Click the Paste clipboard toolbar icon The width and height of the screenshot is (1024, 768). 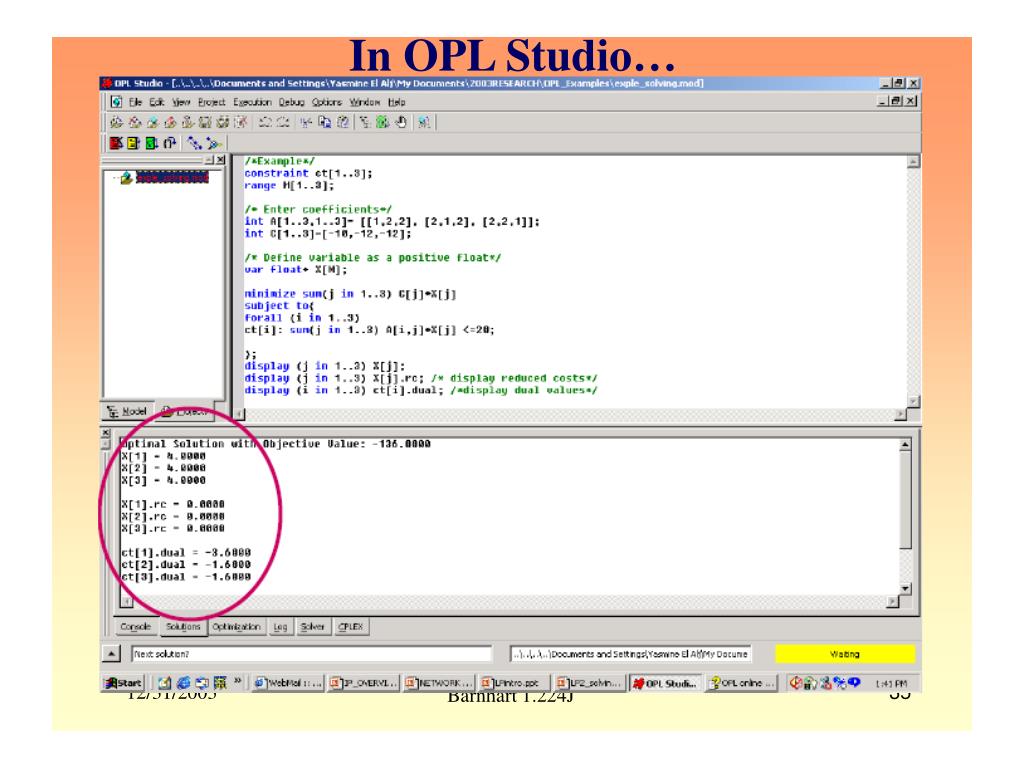tap(343, 122)
